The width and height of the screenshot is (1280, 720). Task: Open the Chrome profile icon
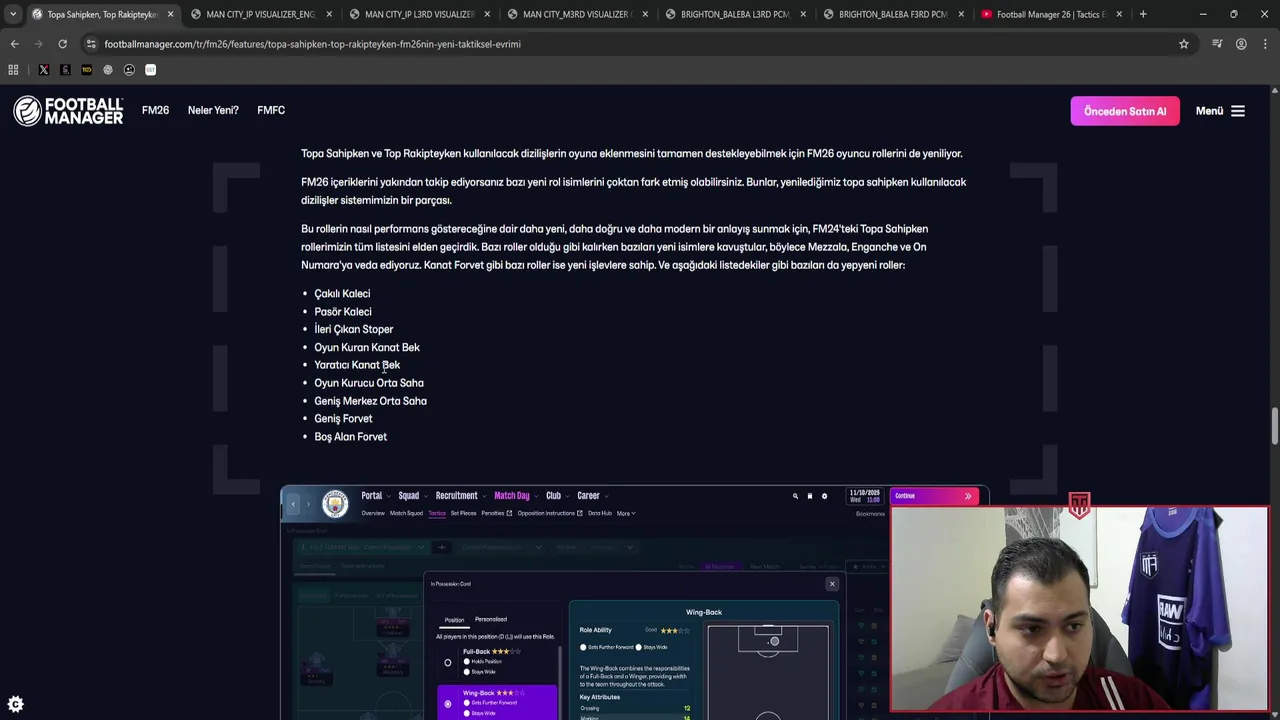(x=1241, y=44)
